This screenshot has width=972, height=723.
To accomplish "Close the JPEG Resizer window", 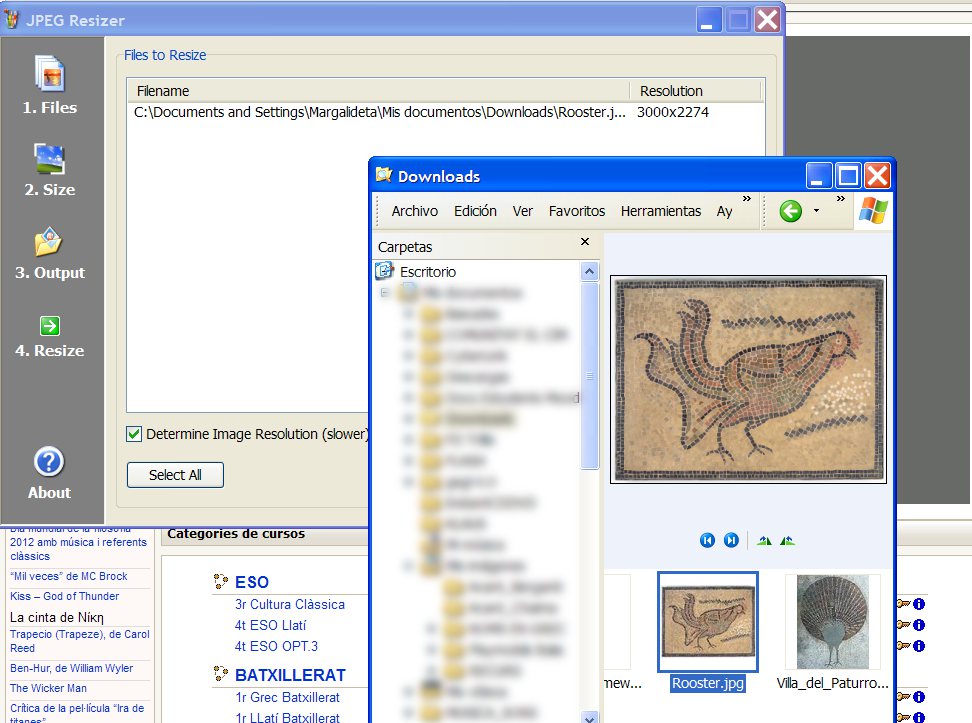I will pyautogui.click(x=767, y=19).
